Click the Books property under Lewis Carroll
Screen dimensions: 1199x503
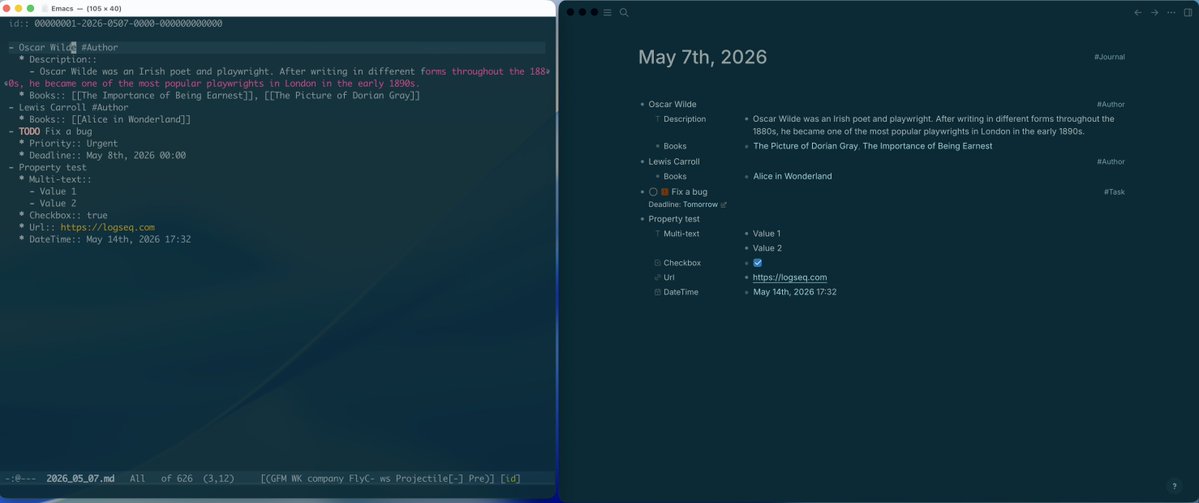coord(675,176)
